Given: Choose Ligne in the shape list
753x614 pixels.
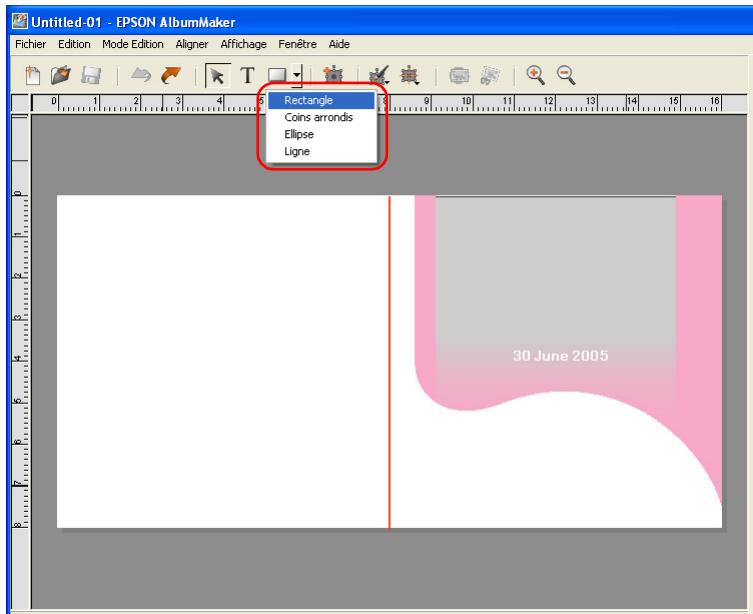Looking at the screenshot, I should click(x=321, y=151).
